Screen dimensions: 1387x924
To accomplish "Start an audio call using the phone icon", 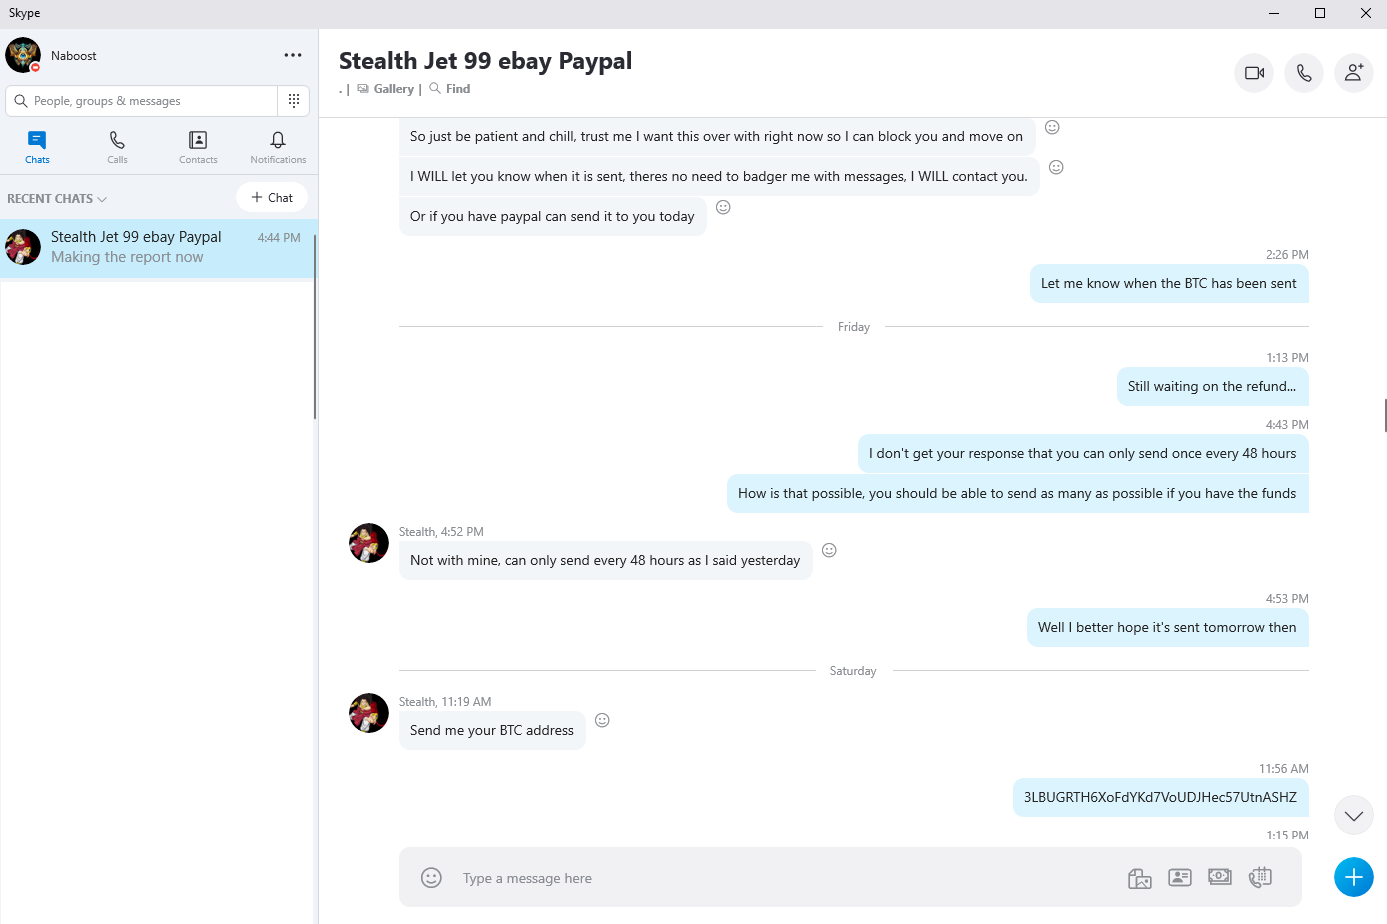I will click(x=1304, y=73).
